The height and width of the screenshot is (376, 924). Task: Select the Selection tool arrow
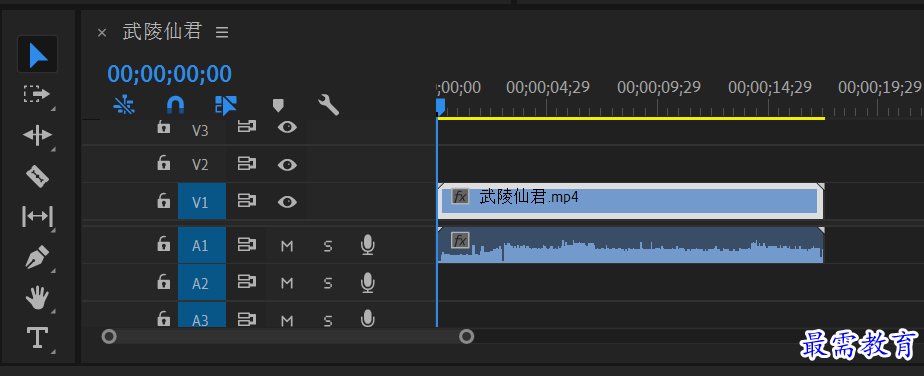point(38,55)
